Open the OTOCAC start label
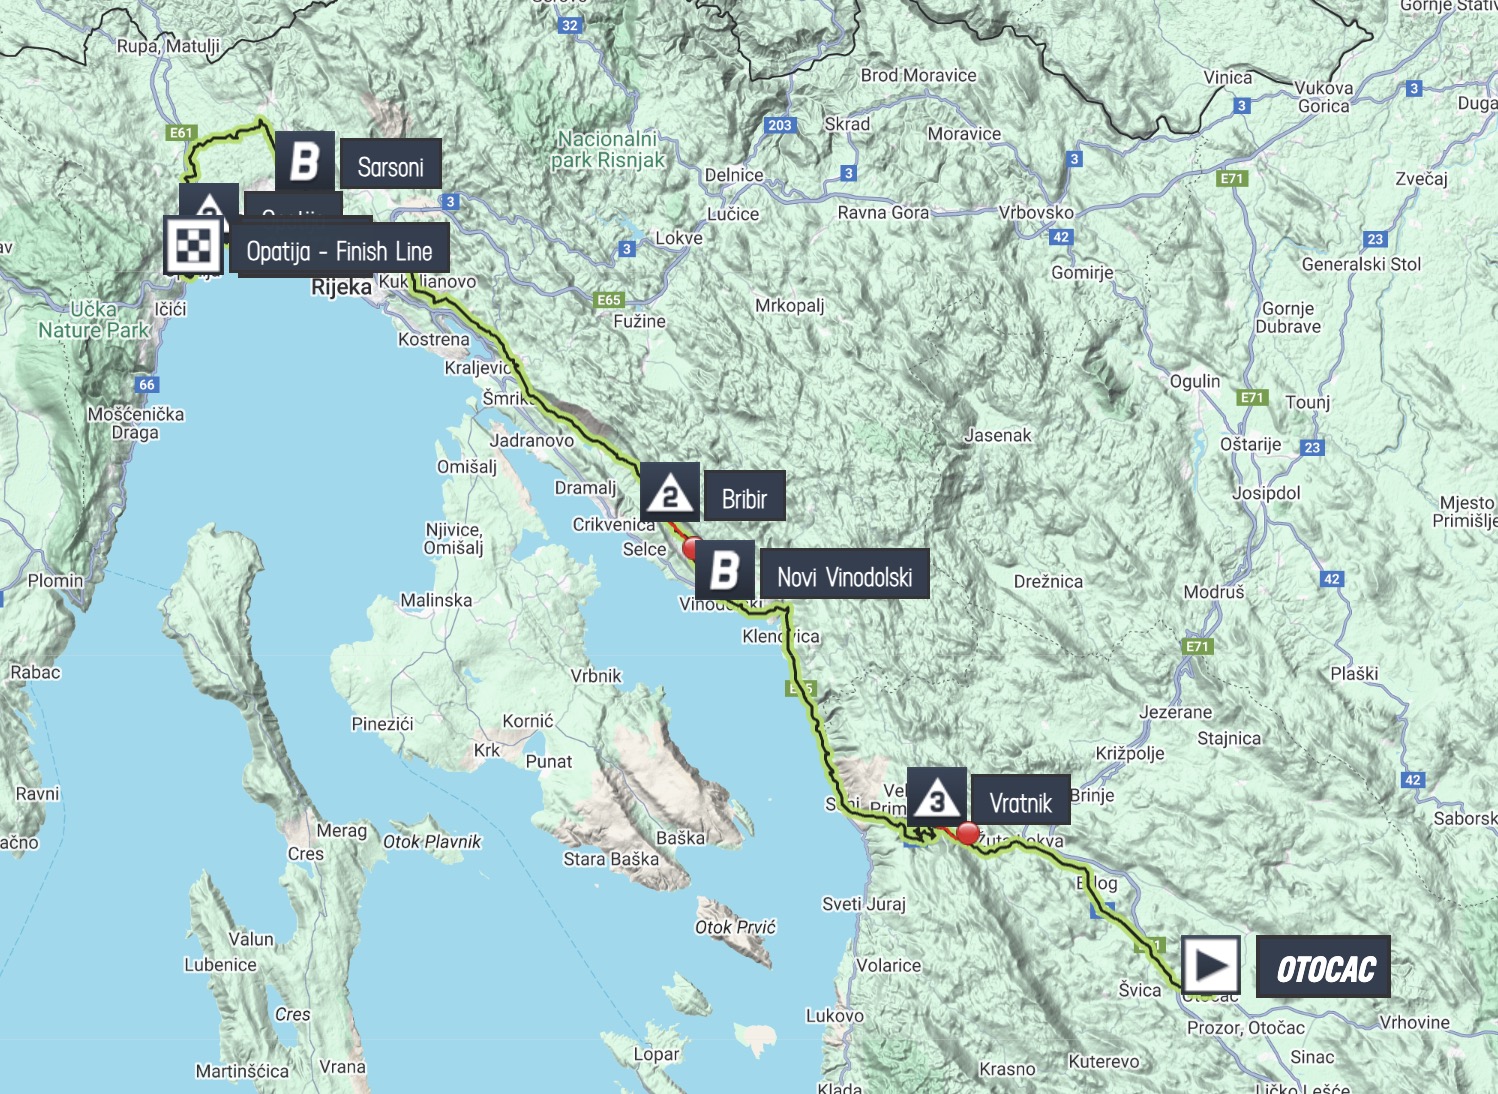Image resolution: width=1498 pixels, height=1094 pixels. 1324,967
